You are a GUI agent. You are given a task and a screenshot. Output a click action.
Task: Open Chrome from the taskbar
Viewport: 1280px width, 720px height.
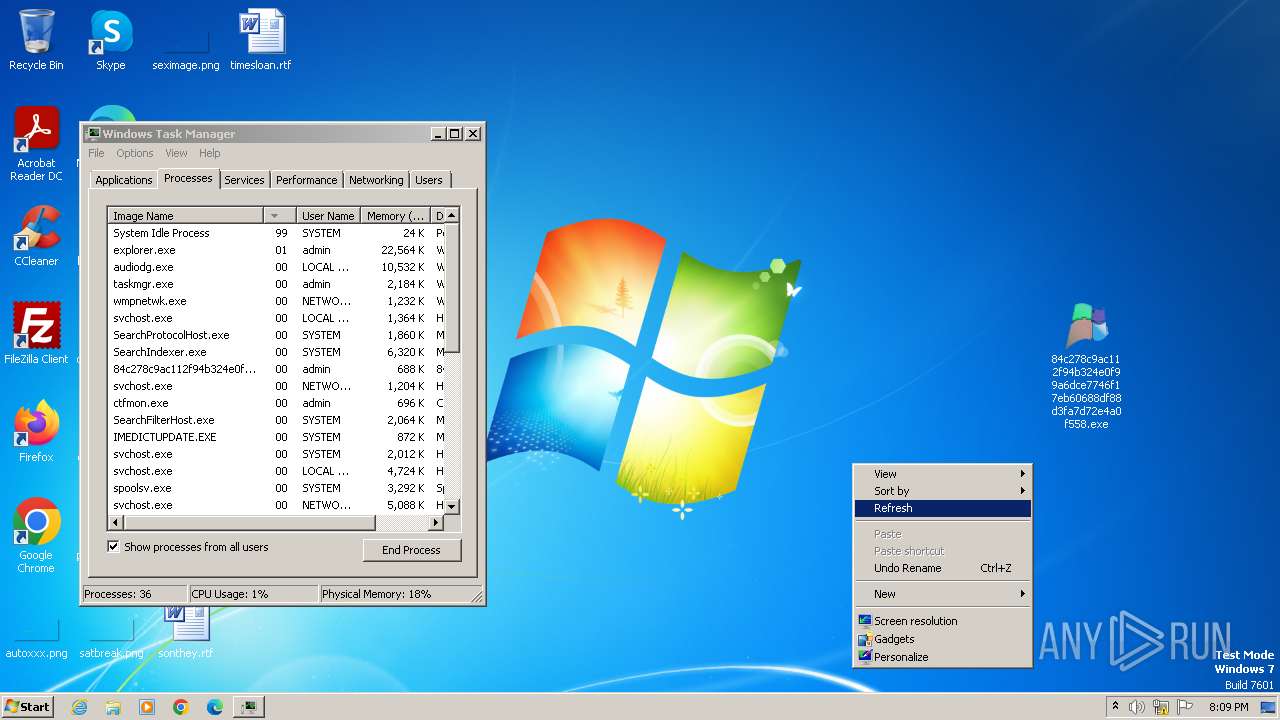181,707
